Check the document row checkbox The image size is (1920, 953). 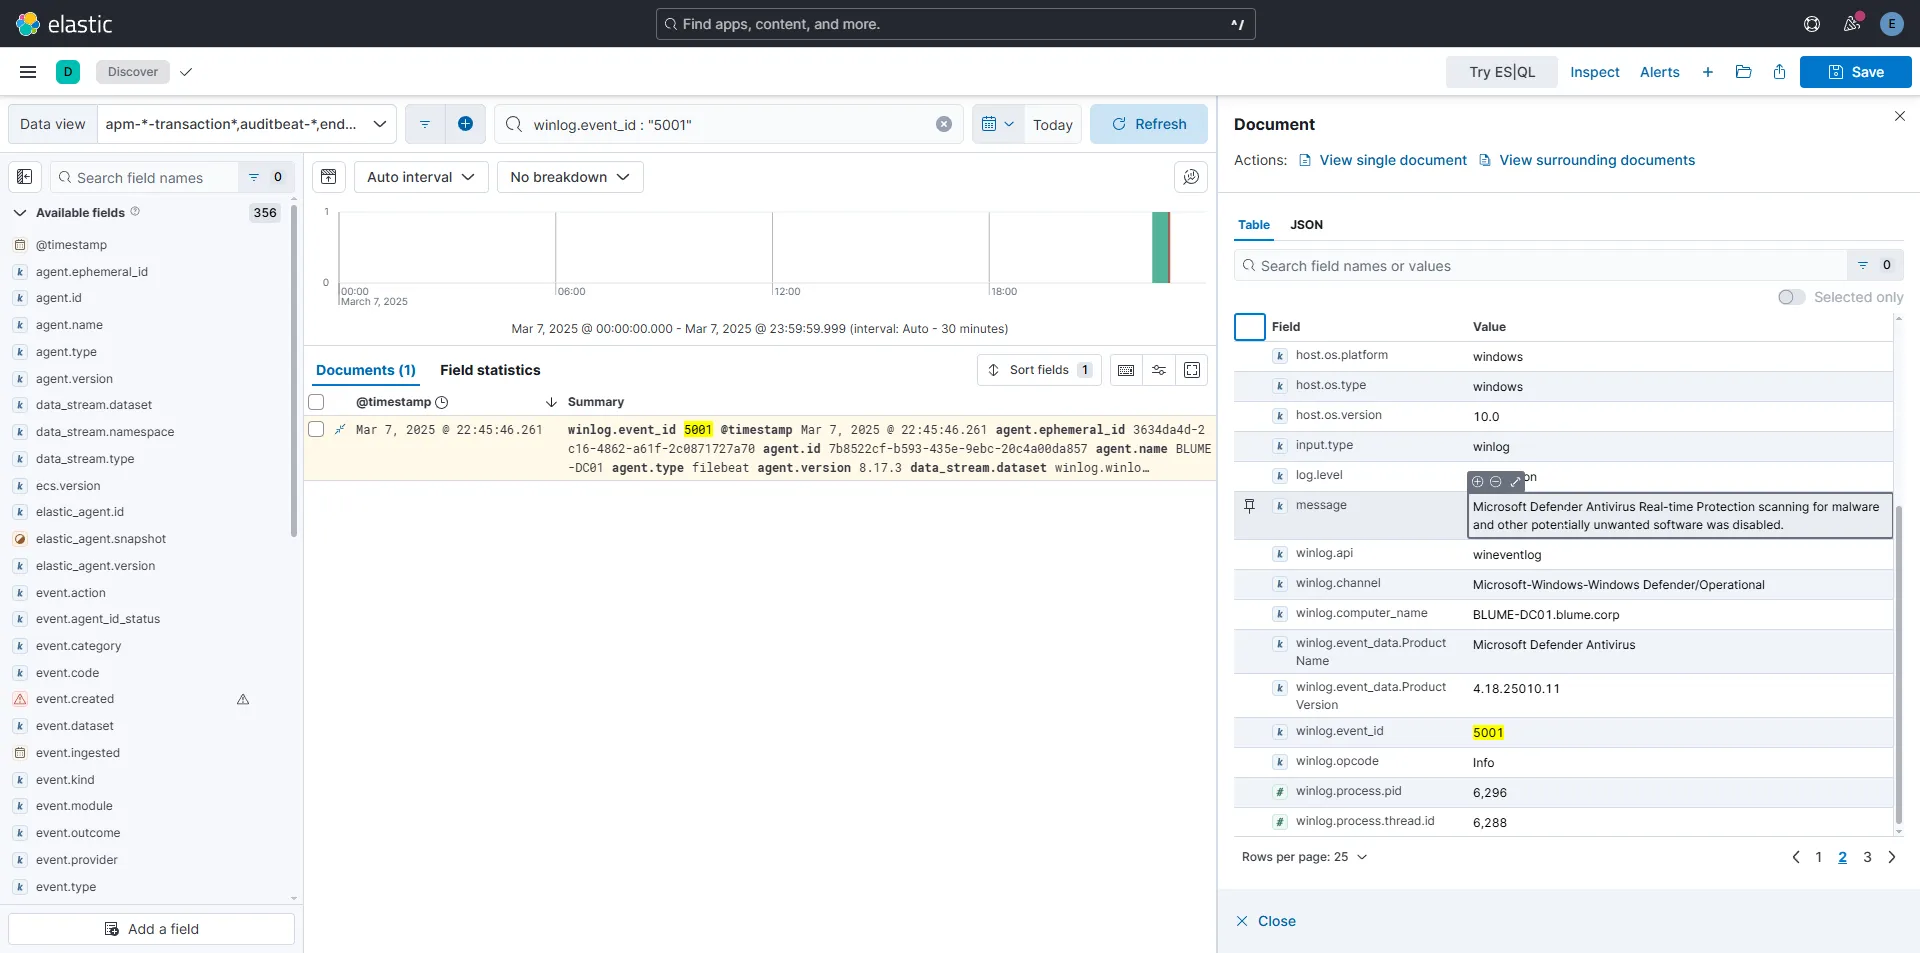(316, 429)
